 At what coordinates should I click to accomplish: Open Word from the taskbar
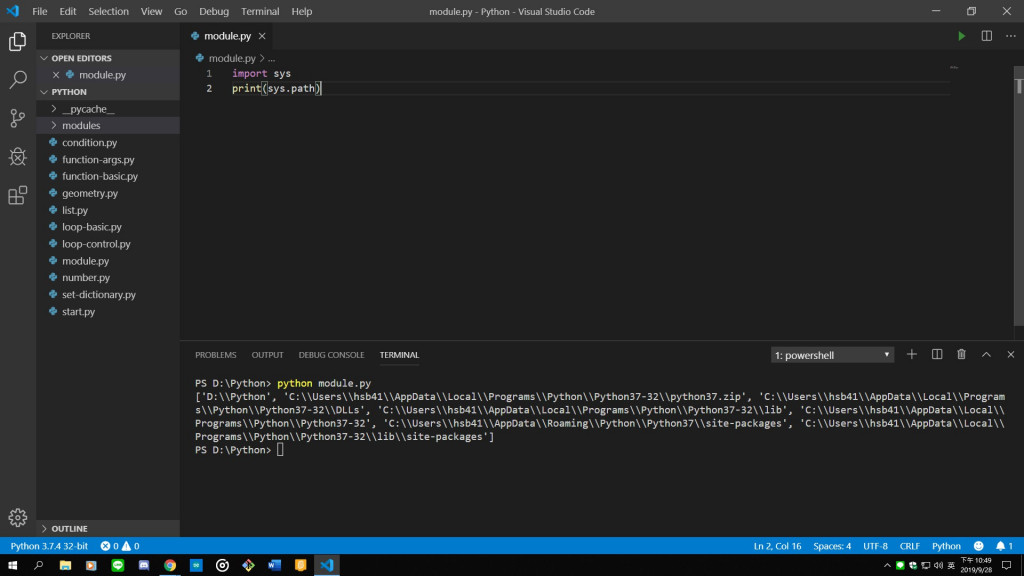[x=274, y=566]
